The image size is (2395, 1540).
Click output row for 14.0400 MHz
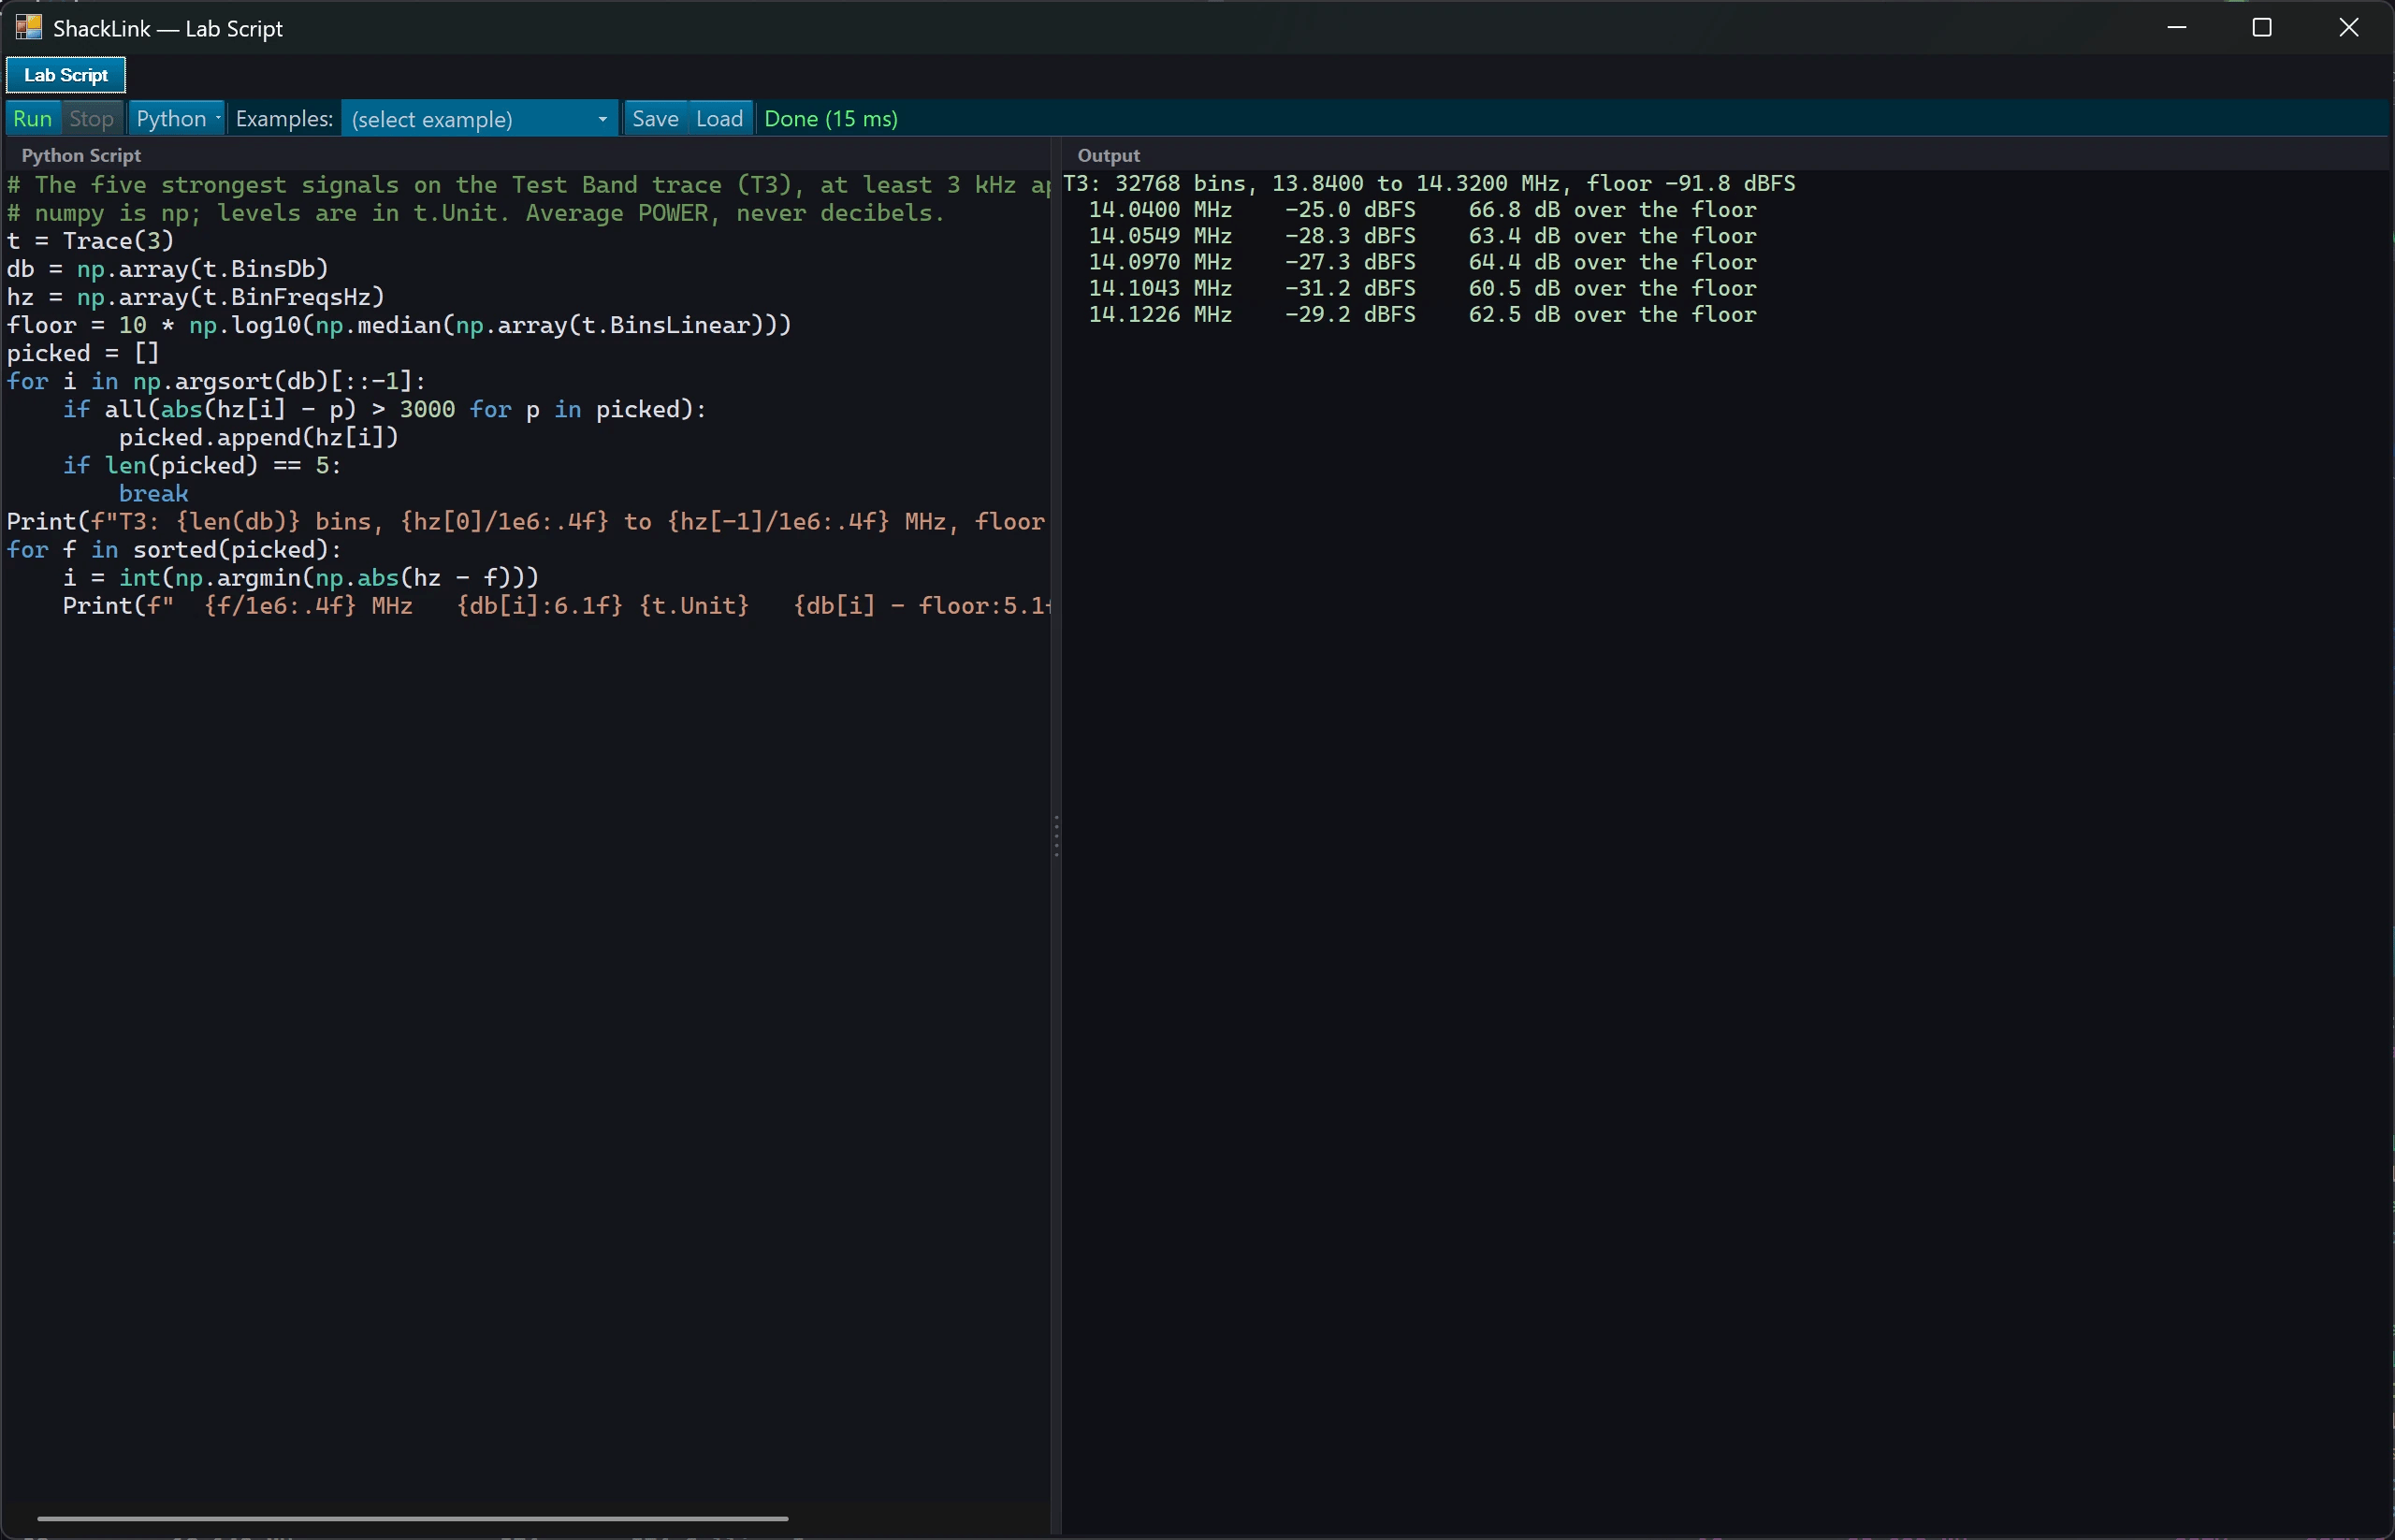(1422, 210)
